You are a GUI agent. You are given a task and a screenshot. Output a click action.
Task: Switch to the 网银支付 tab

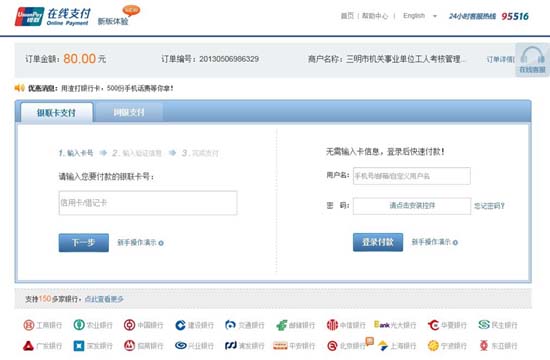pos(129,113)
